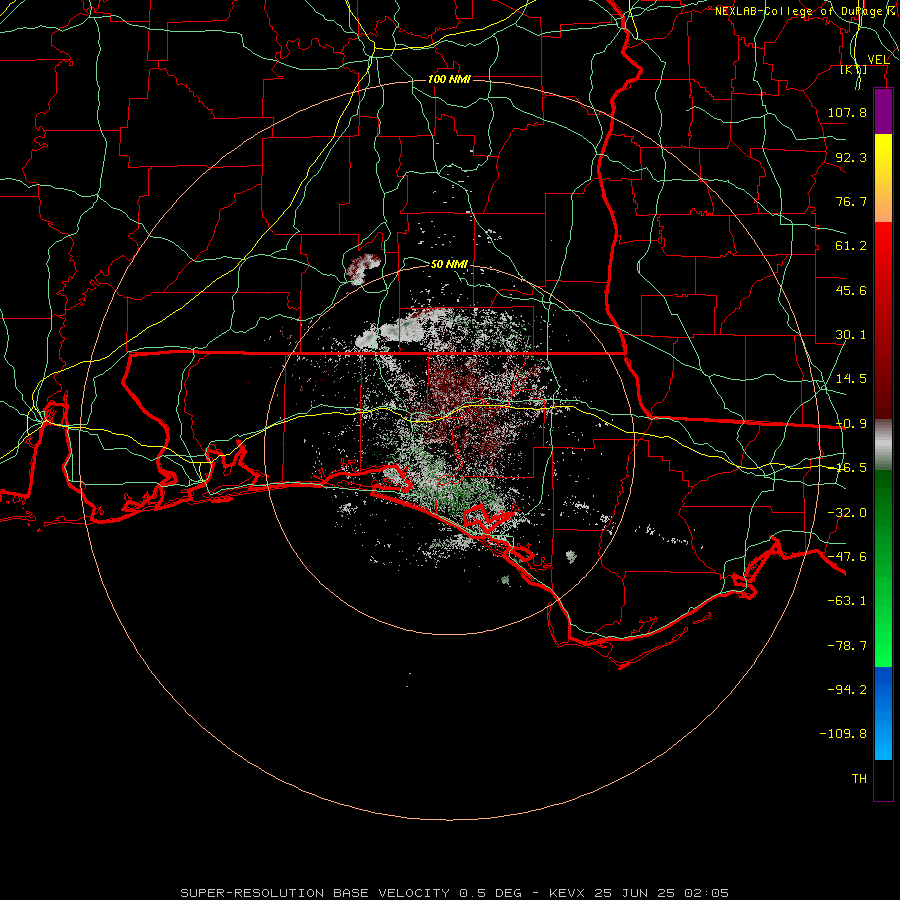This screenshot has height=900, width=900.
Task: Click the Super-Resolution Base Velocity caption text
Action: [455, 893]
